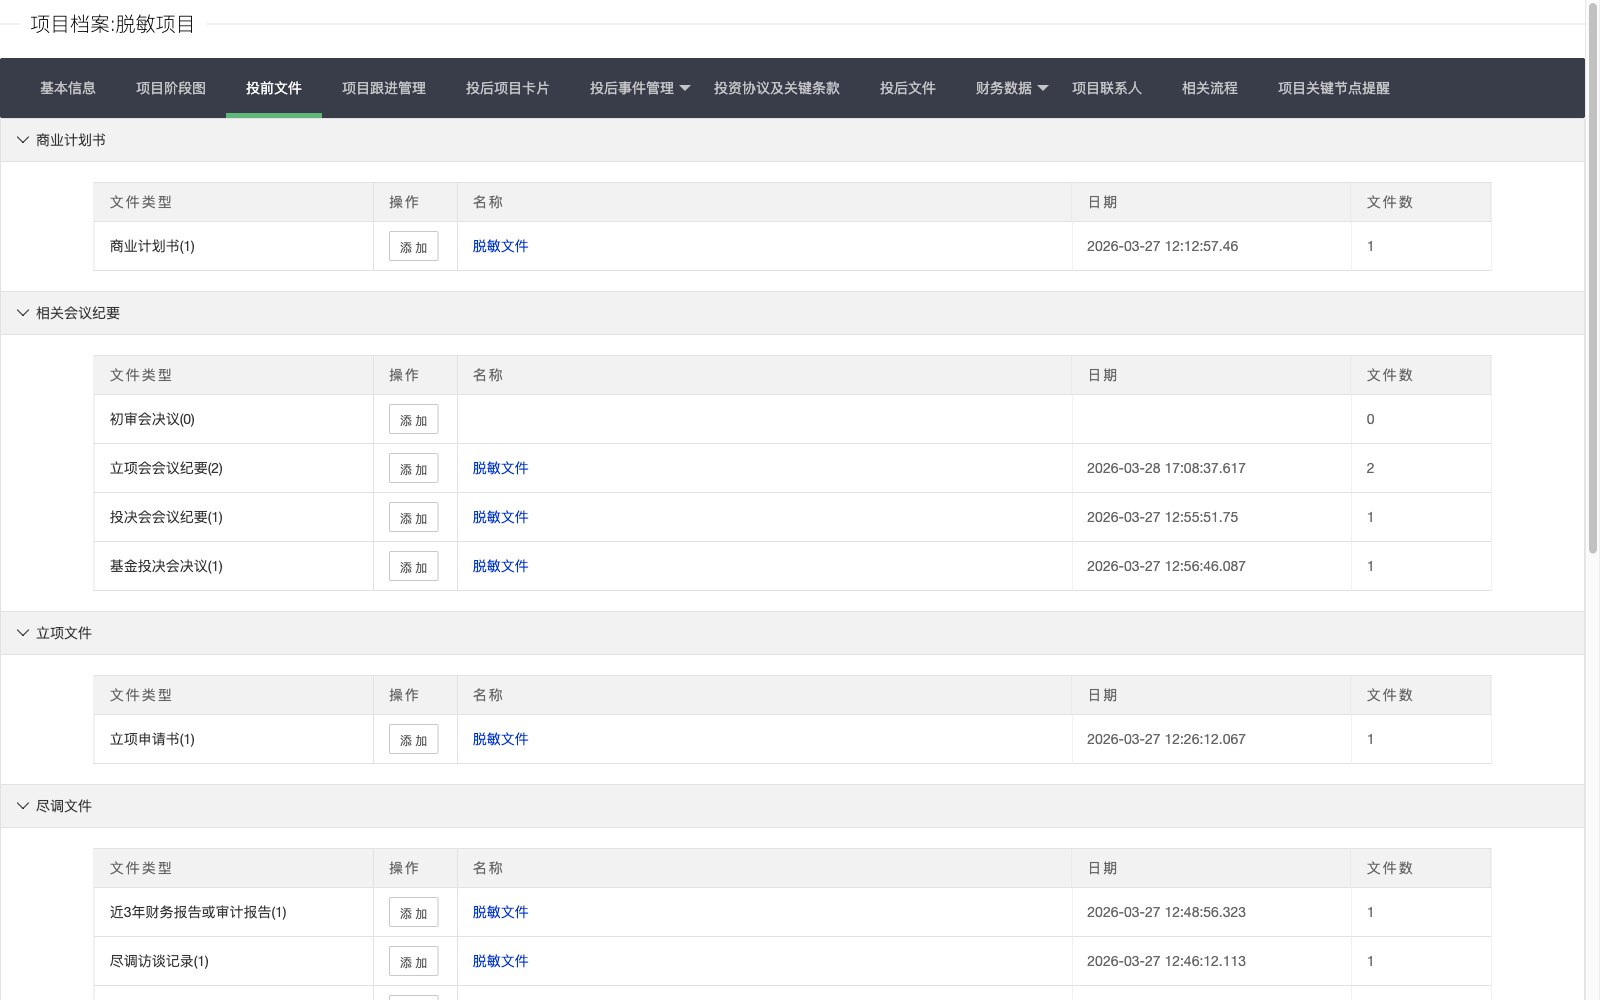Add a file to 立项会会议纪要
Viewport: 1600px width, 1000px height.
413,469
